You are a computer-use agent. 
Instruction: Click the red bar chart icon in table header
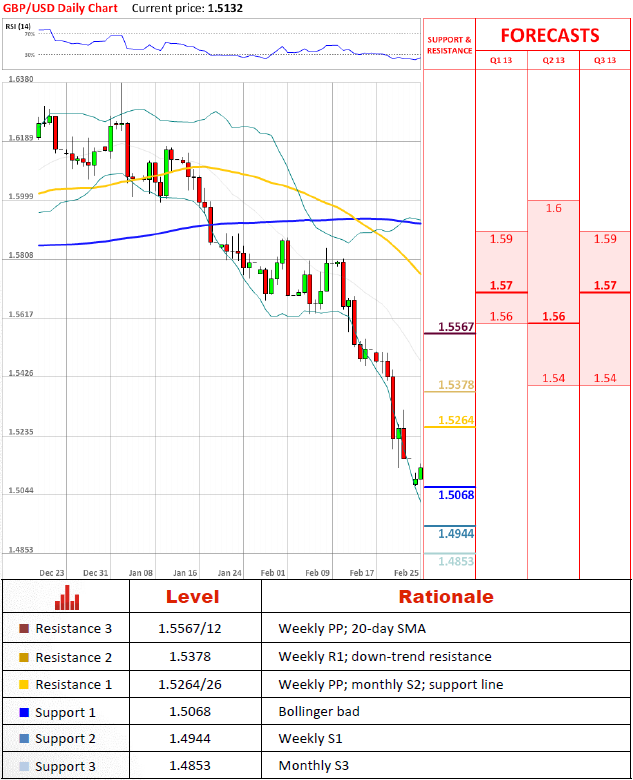(x=67, y=597)
